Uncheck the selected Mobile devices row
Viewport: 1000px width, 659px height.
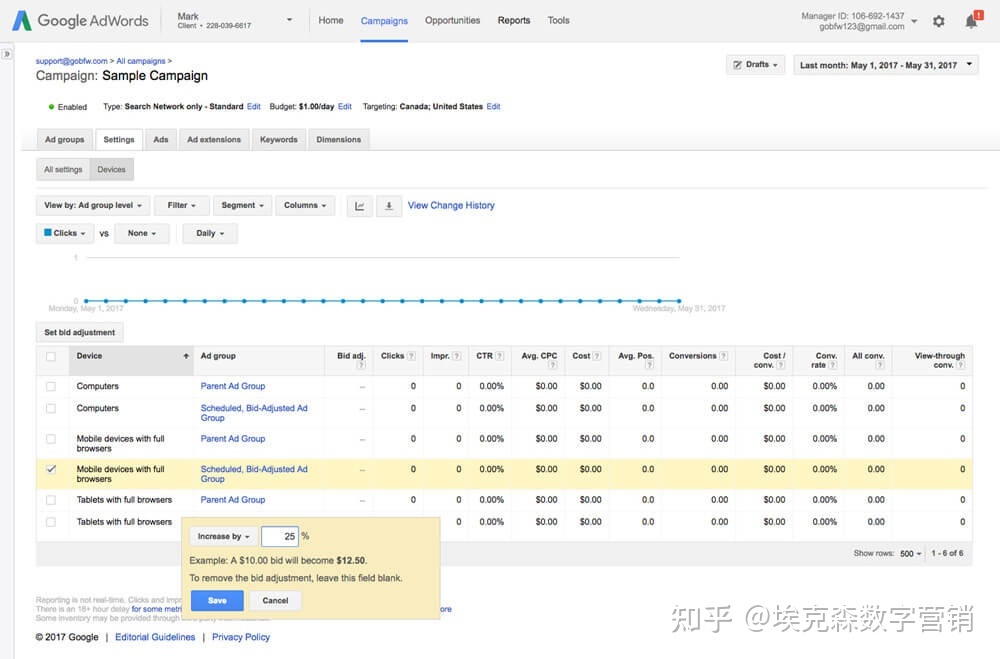click(51, 469)
